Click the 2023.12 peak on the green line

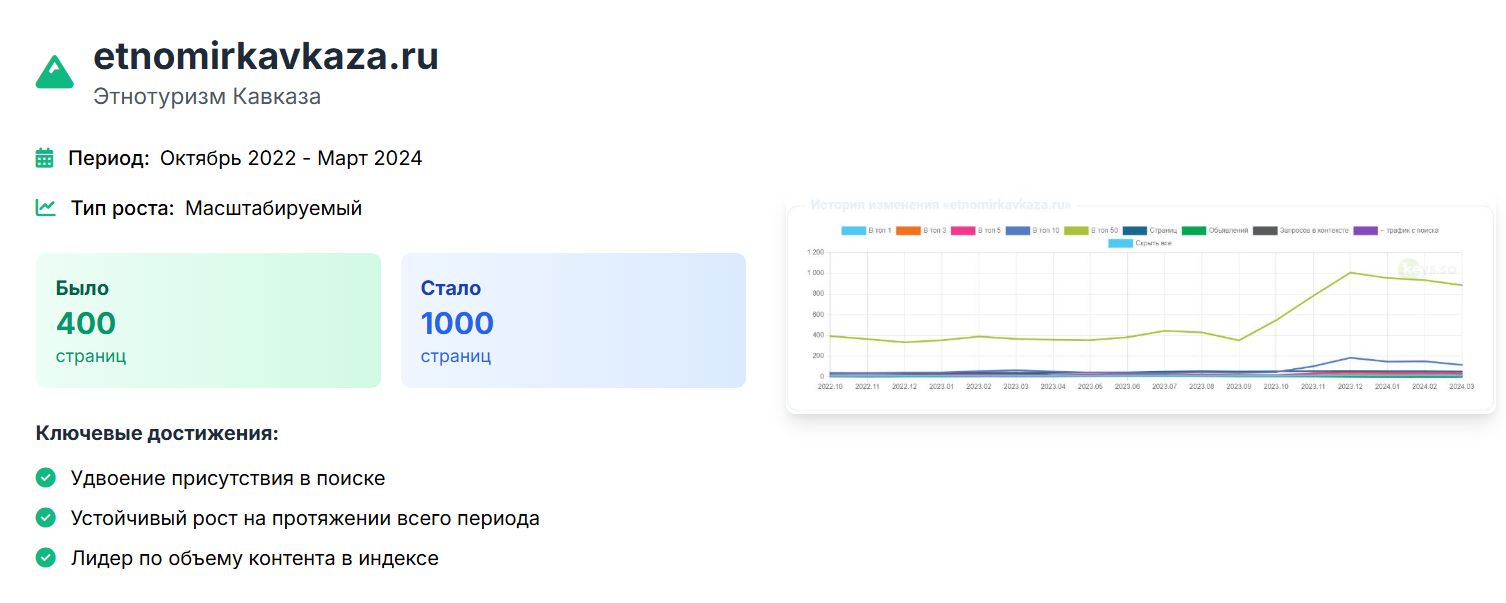pos(1350,272)
